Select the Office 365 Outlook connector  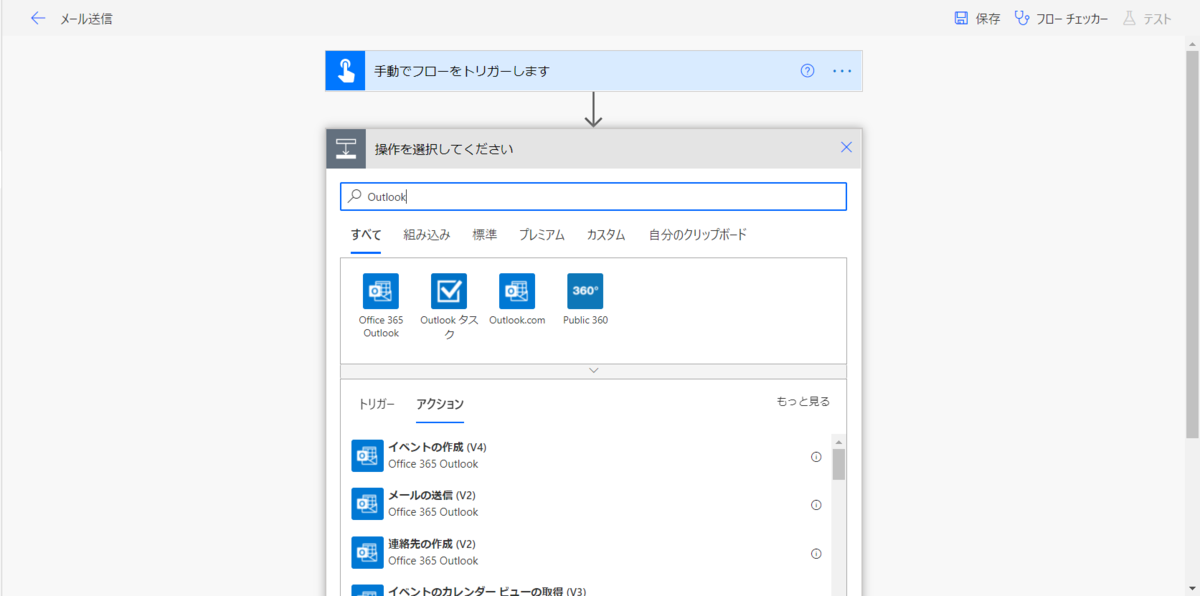(381, 306)
